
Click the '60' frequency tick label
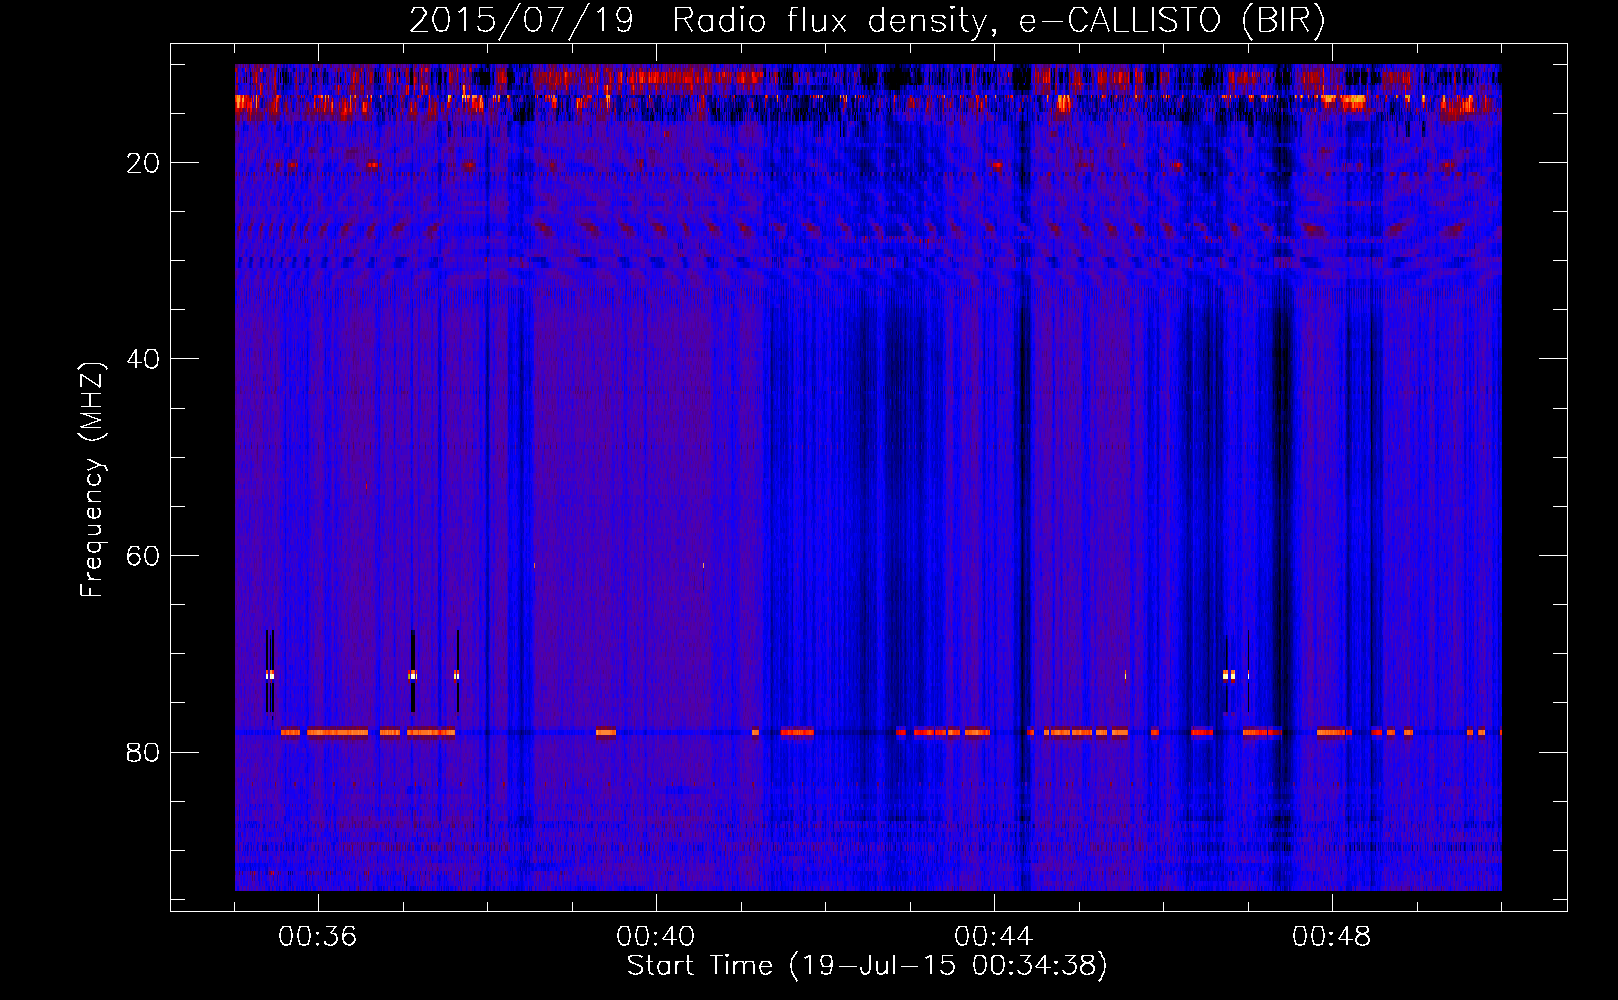143,556
